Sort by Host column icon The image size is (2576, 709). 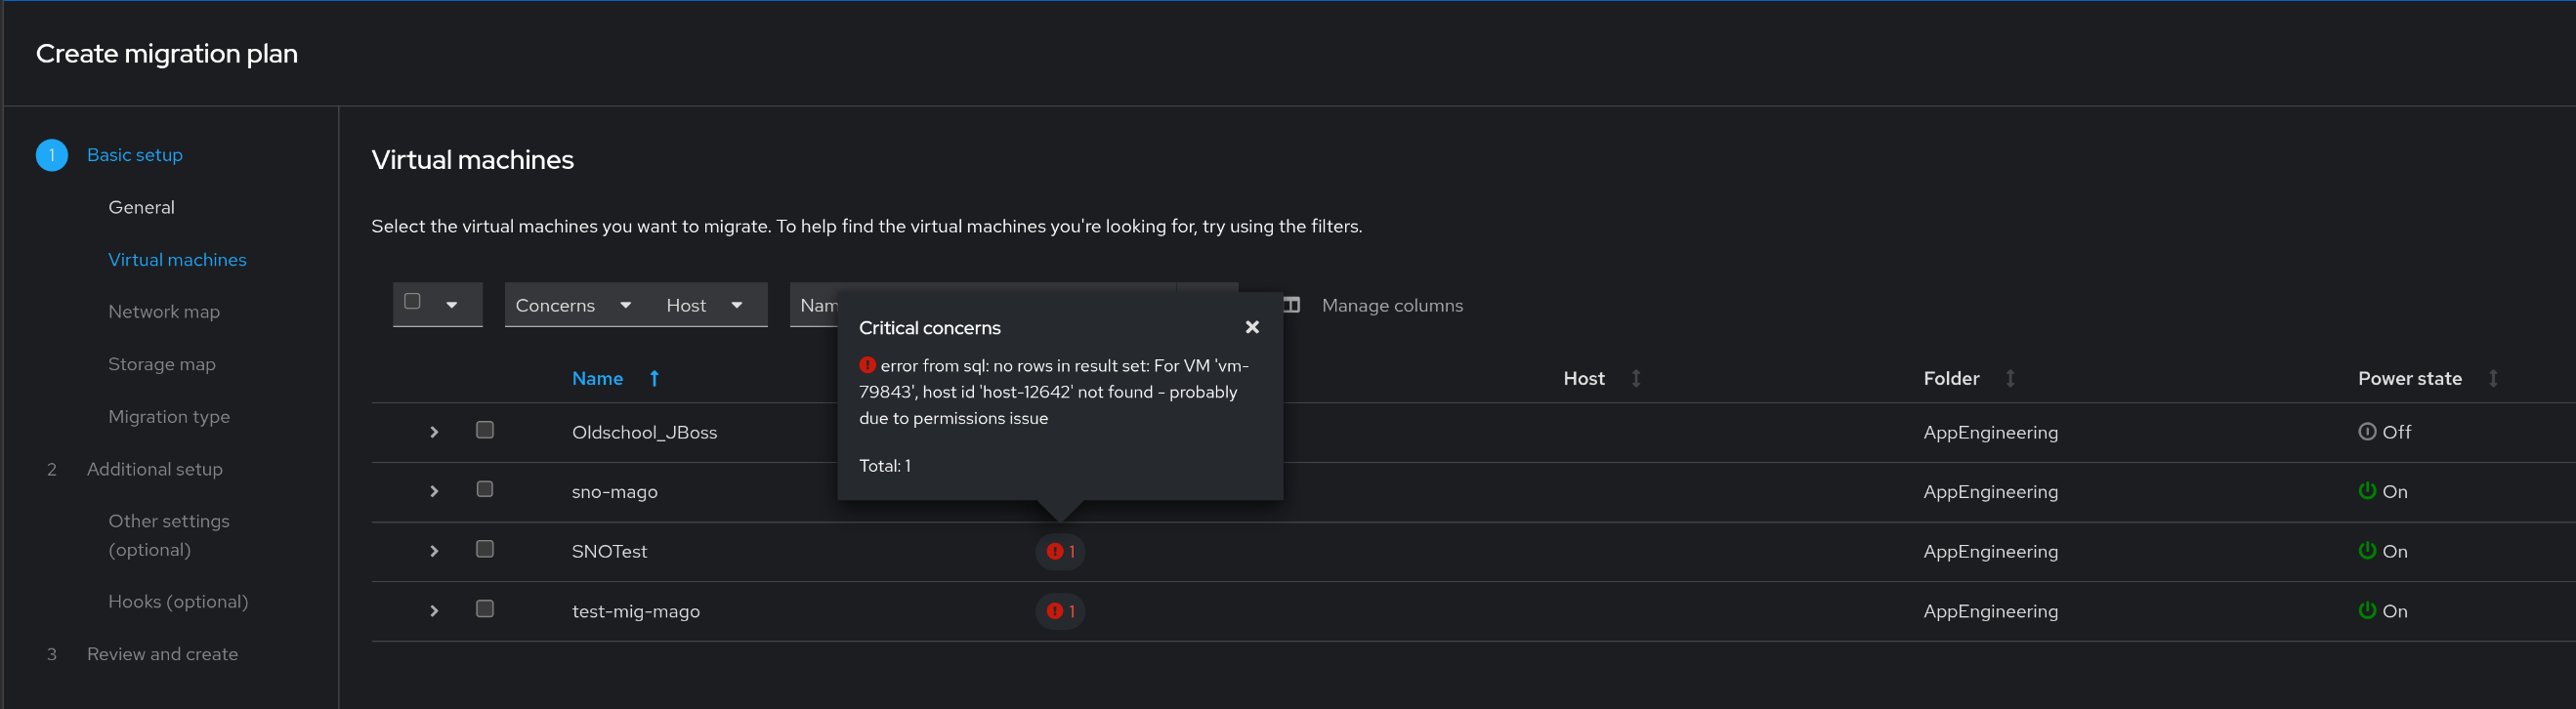click(1636, 378)
